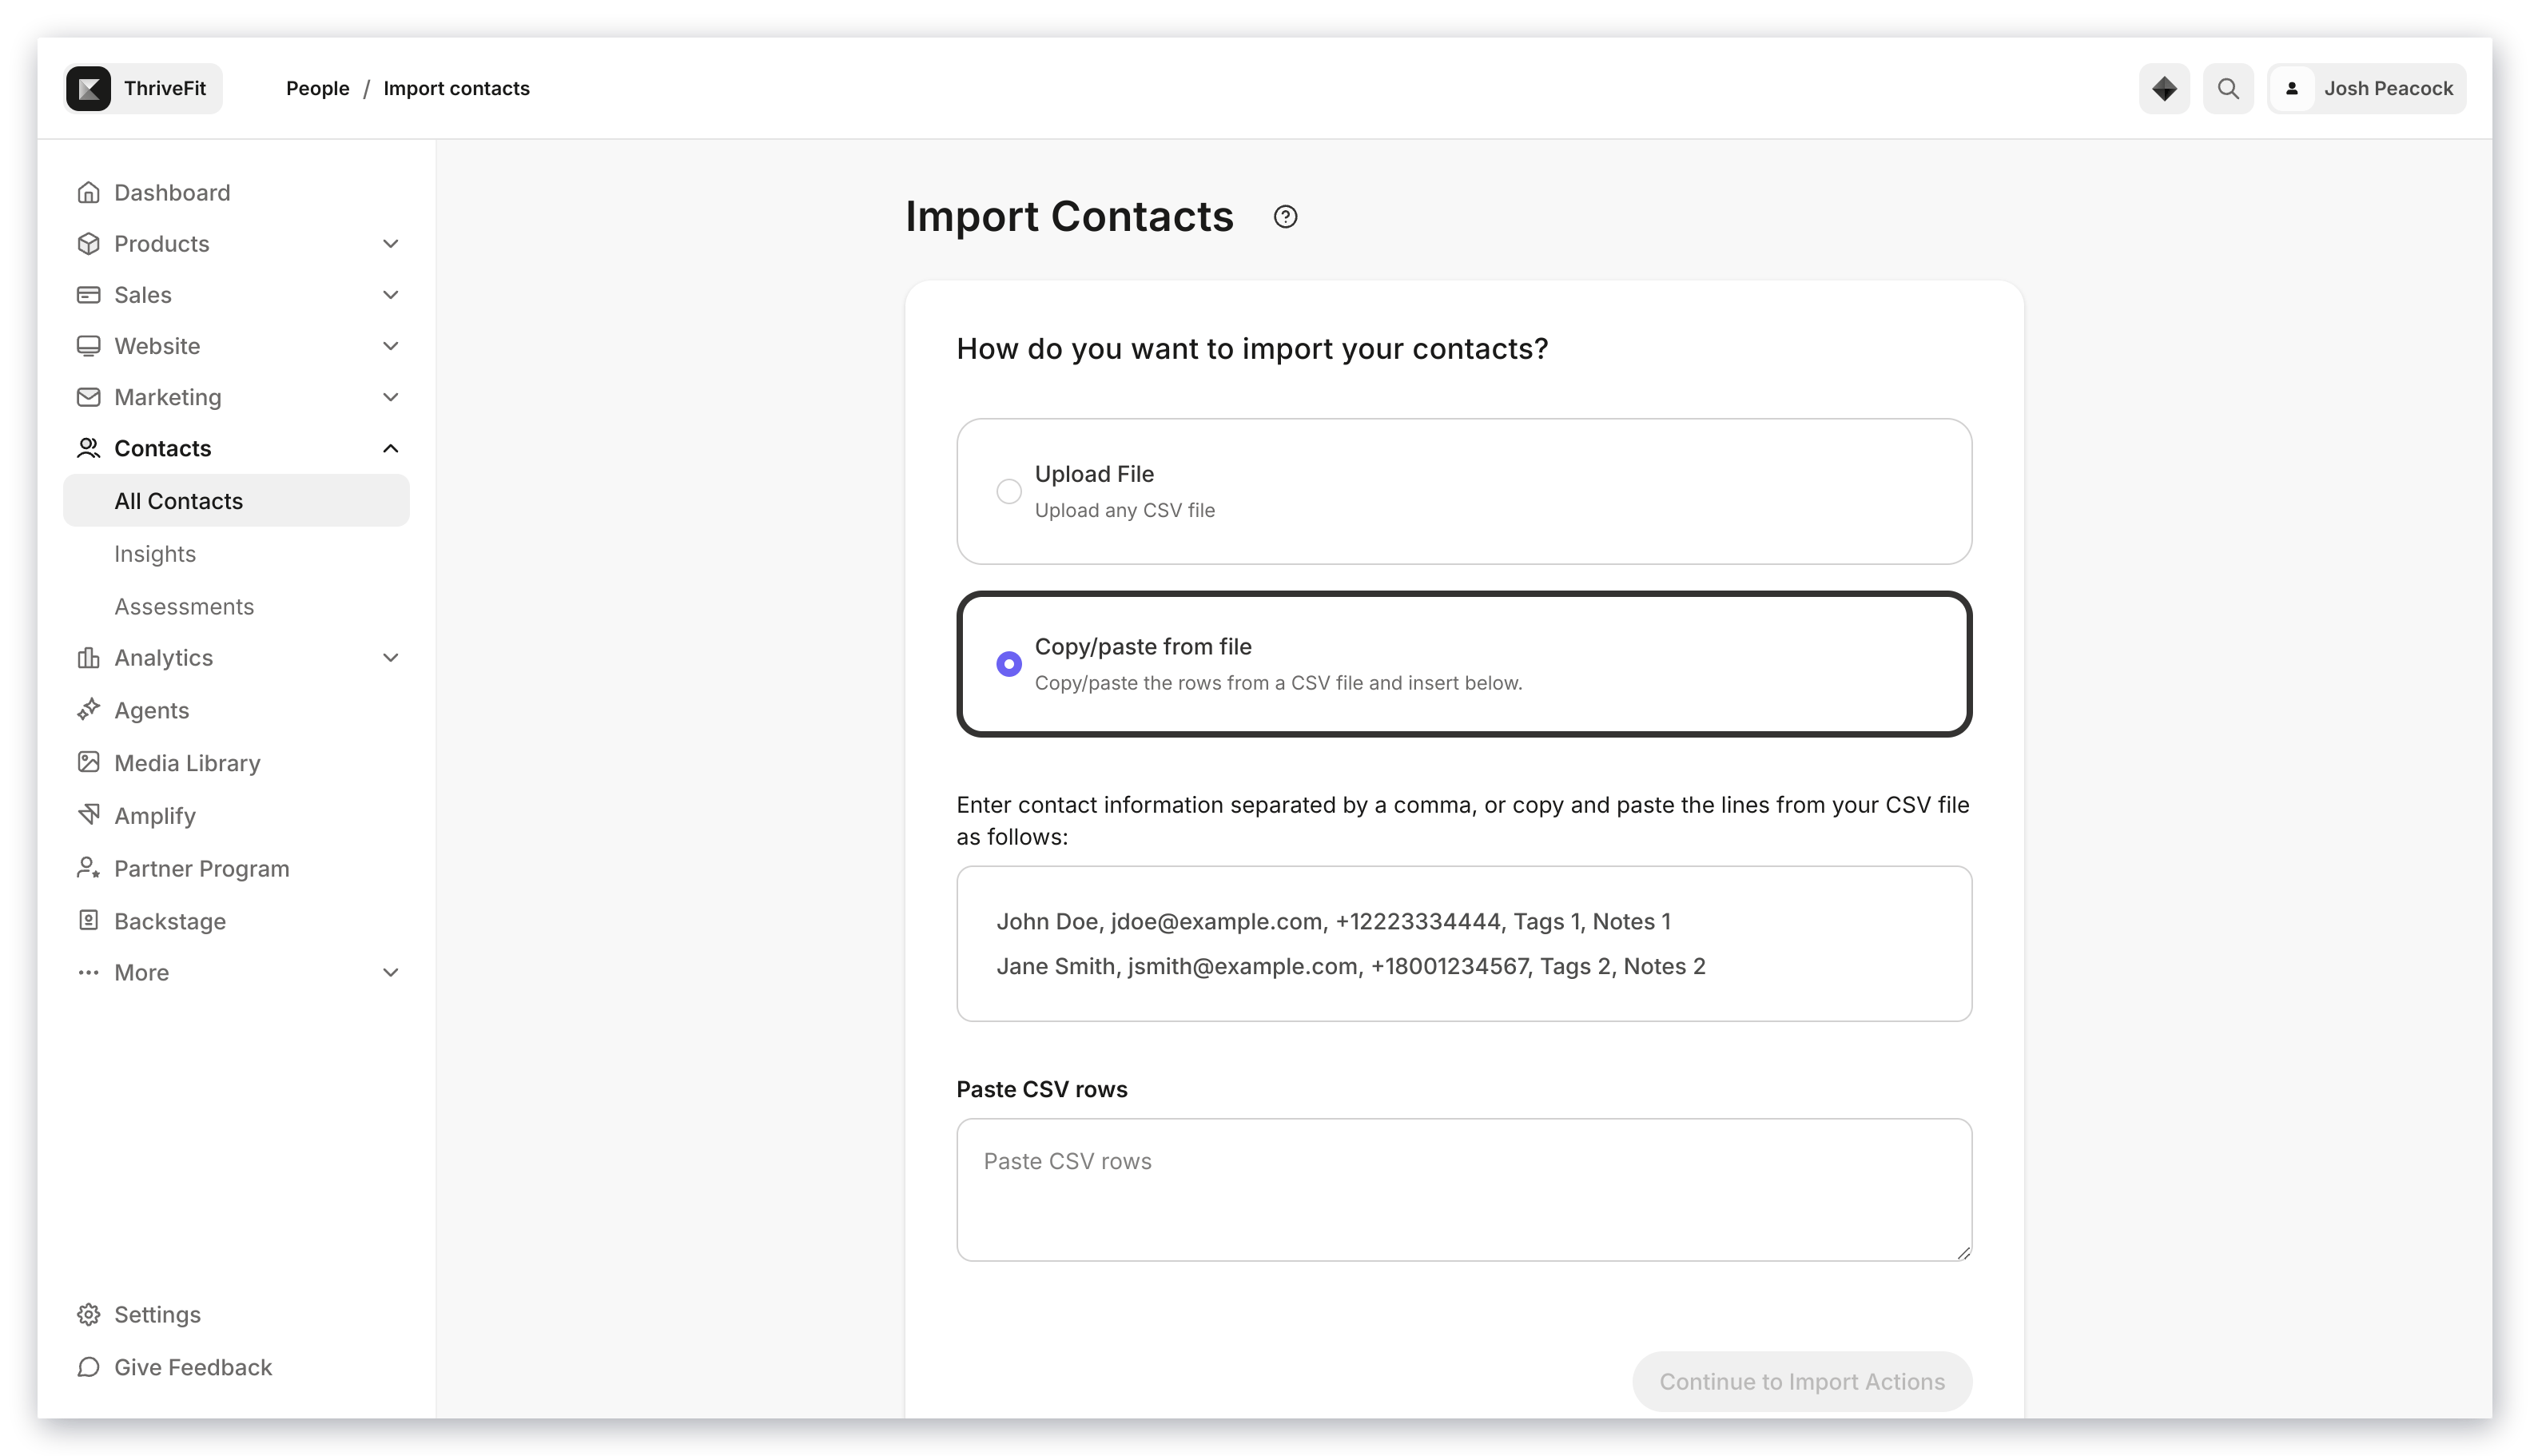
Task: Click the ThriveFit workspace name
Action: tap(165, 88)
